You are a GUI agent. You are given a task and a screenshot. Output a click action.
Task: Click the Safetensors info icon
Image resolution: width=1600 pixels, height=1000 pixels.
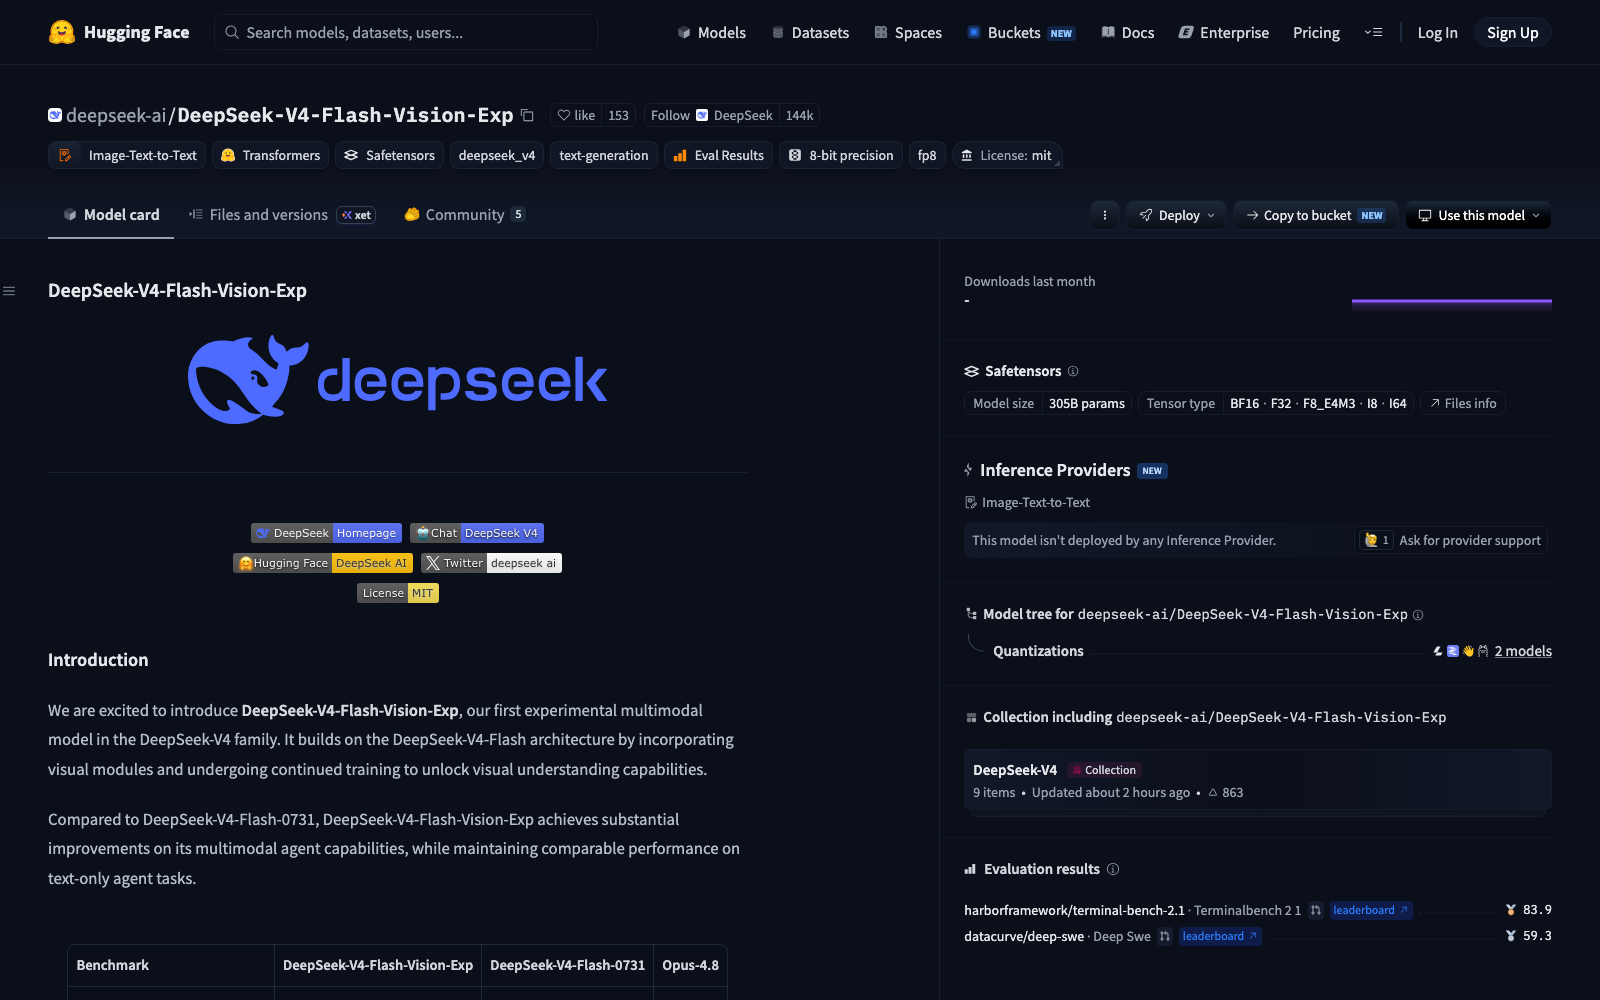1073,371
